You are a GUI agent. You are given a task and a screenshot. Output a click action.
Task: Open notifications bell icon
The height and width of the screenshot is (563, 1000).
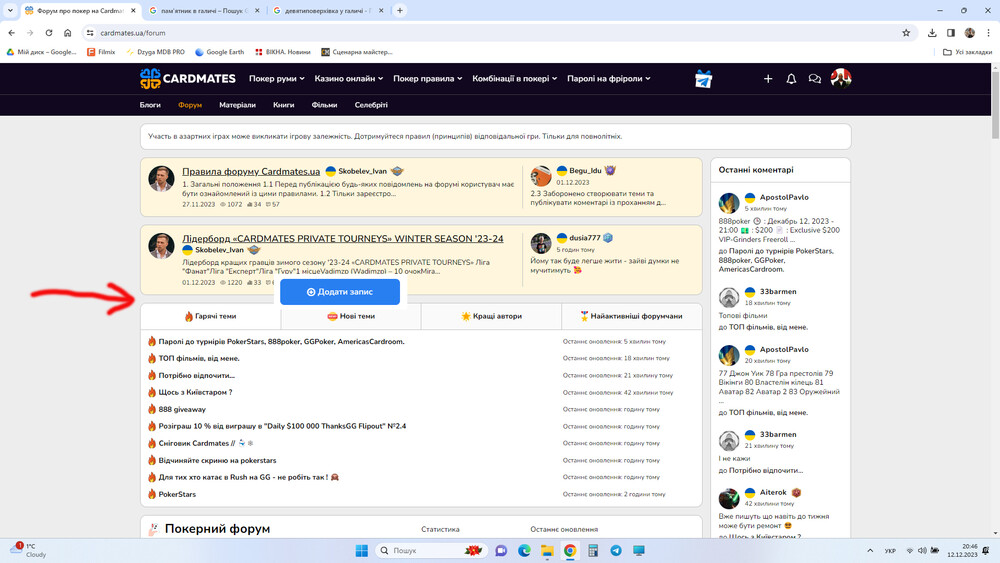[791, 79]
